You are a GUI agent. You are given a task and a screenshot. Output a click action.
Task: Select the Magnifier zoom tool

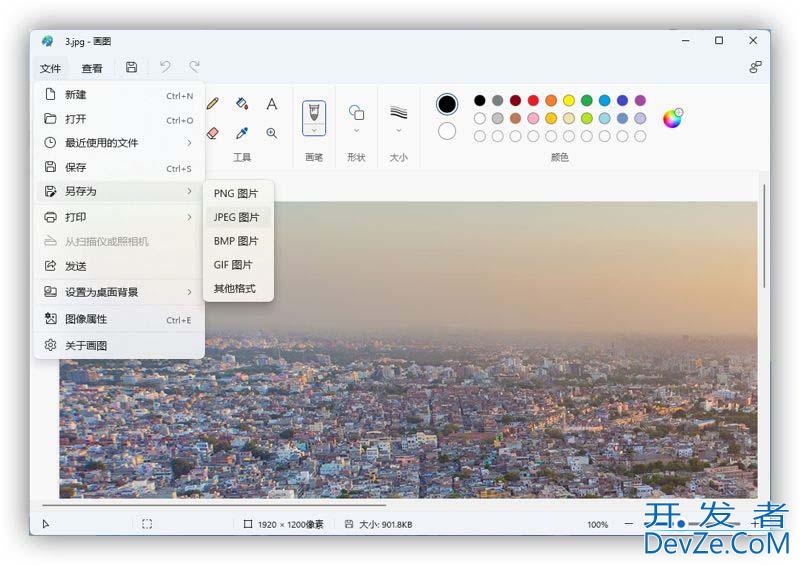point(272,133)
